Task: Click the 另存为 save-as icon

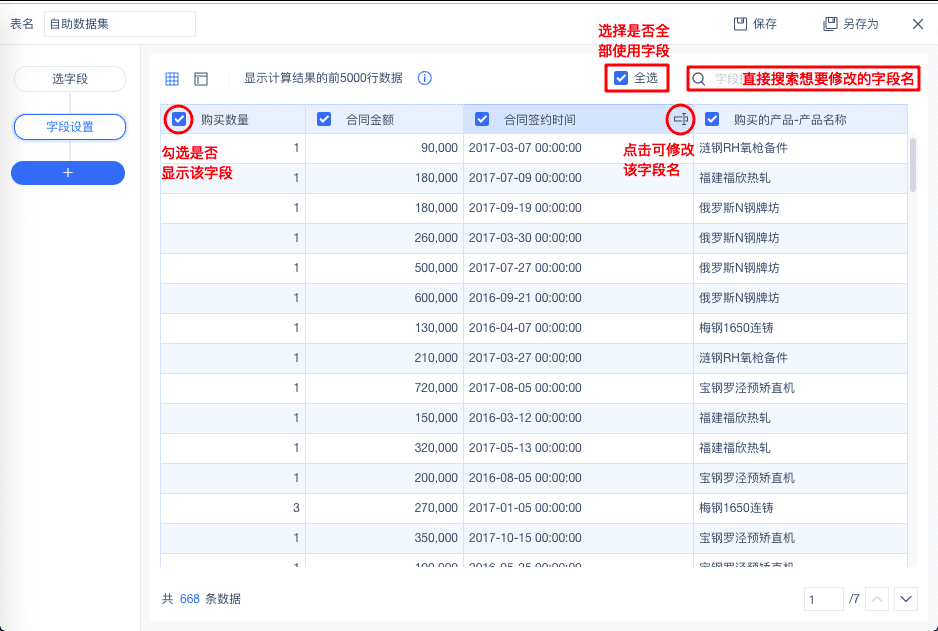Action: [830, 24]
